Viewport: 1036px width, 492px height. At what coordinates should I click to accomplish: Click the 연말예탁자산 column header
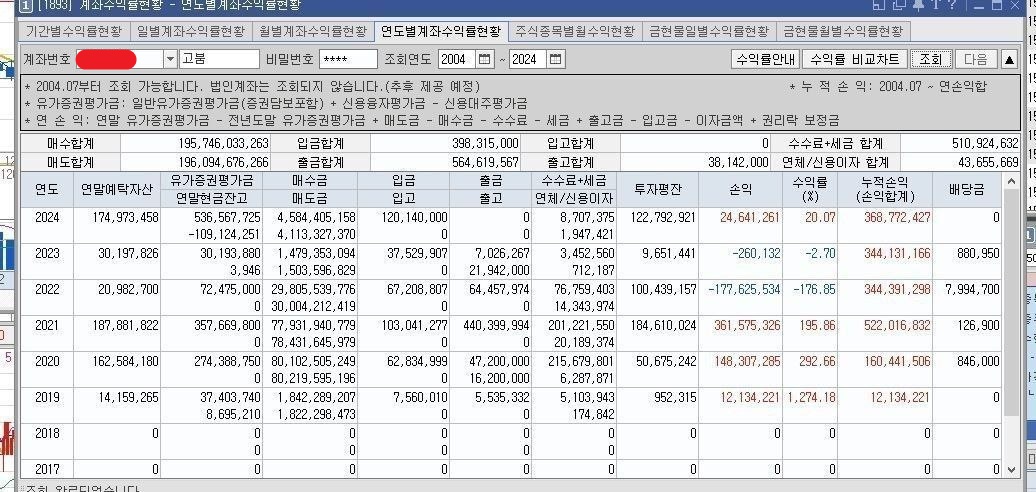coord(116,190)
